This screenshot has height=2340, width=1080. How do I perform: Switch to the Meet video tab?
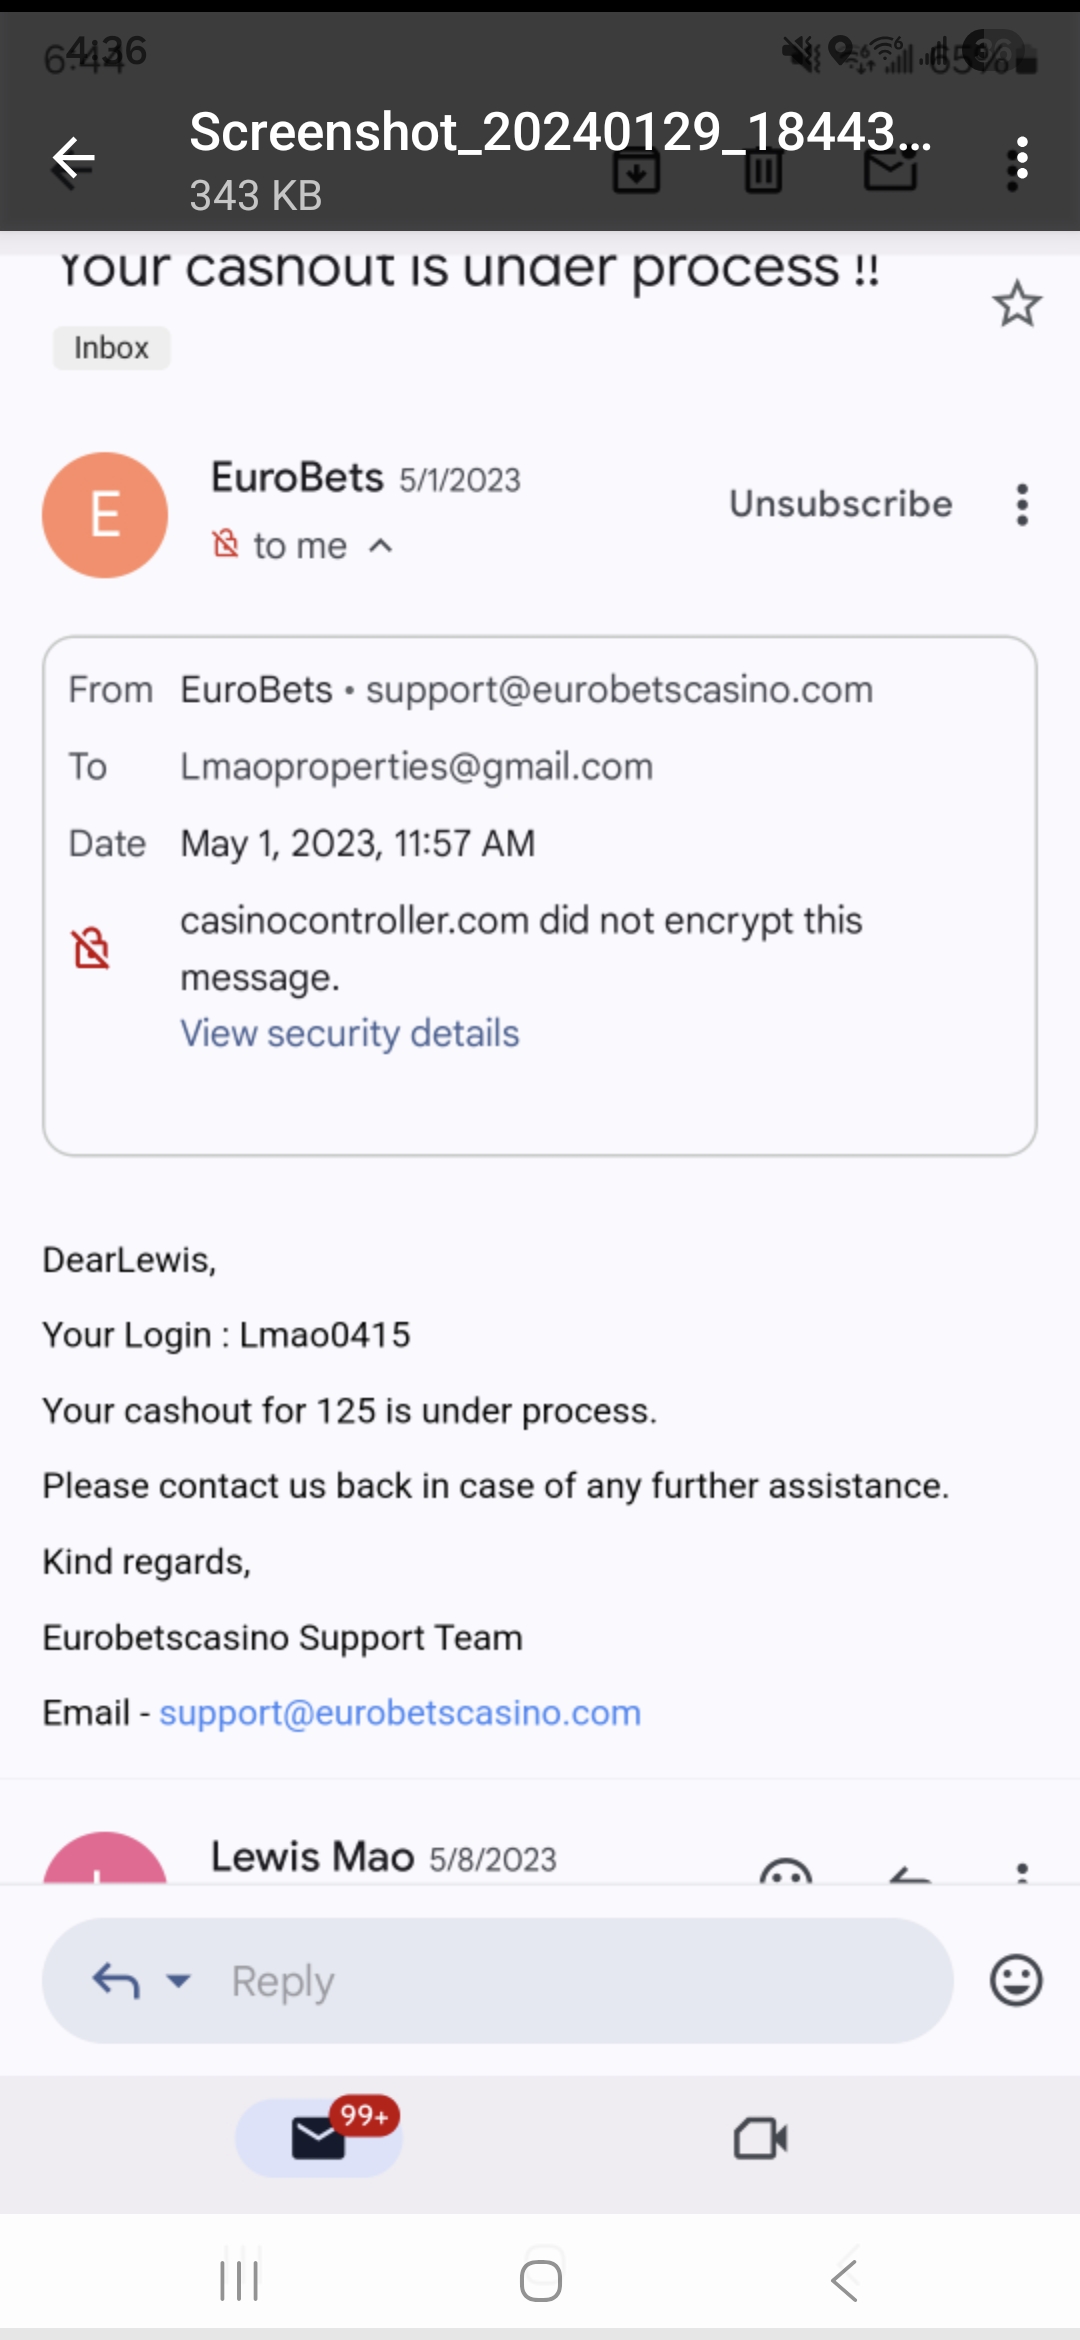coord(760,2139)
